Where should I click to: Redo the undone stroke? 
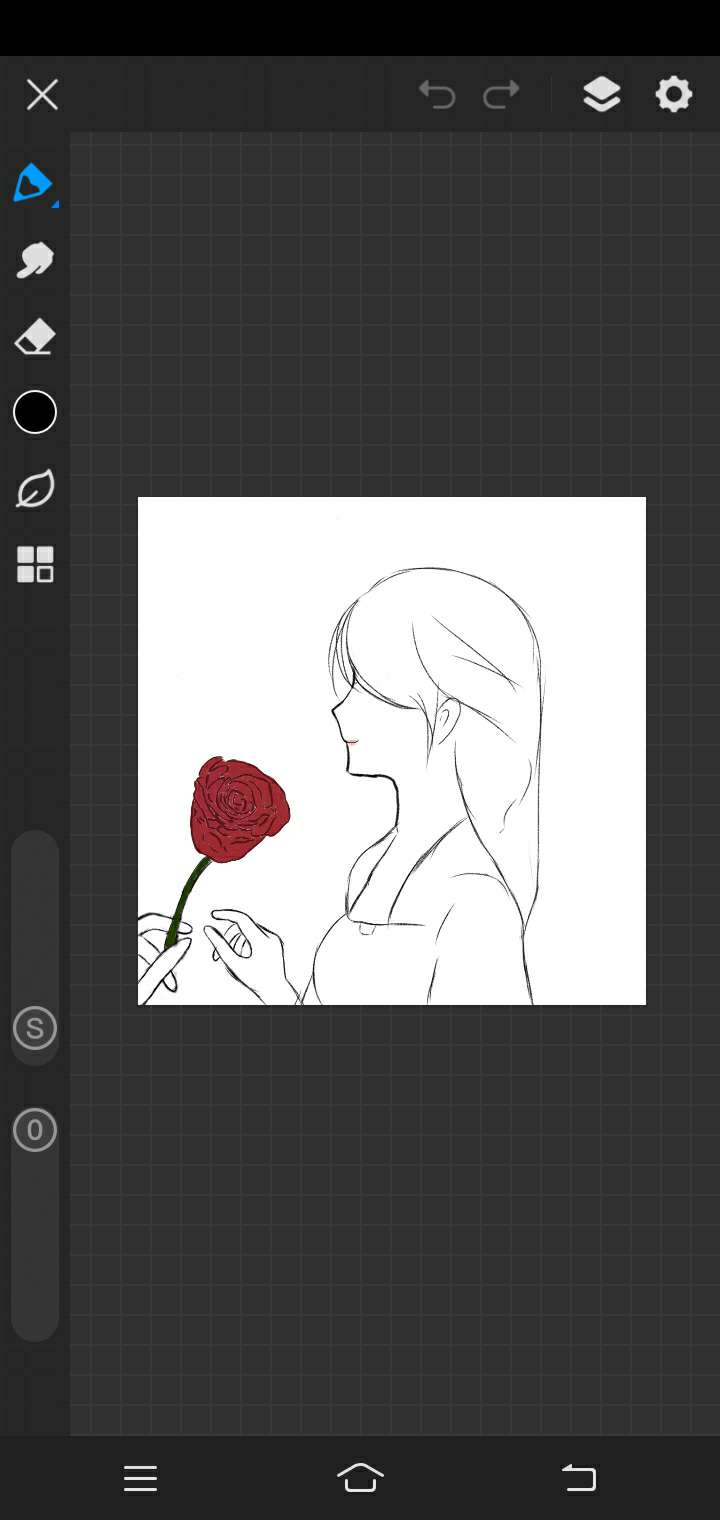click(x=501, y=95)
